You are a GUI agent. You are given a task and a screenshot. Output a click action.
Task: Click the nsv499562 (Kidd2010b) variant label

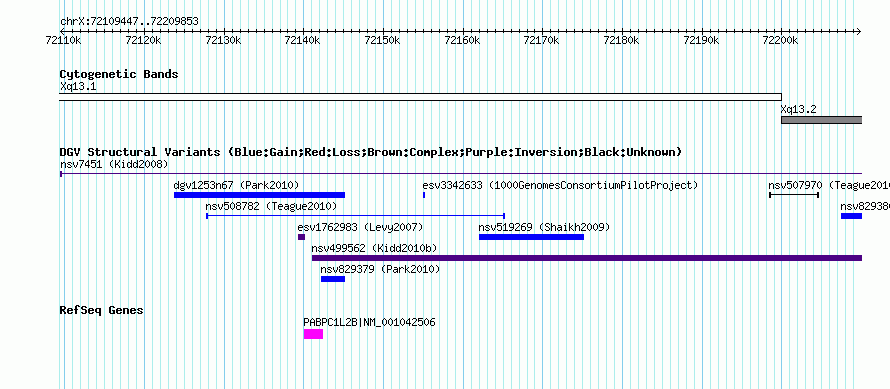click(x=374, y=249)
